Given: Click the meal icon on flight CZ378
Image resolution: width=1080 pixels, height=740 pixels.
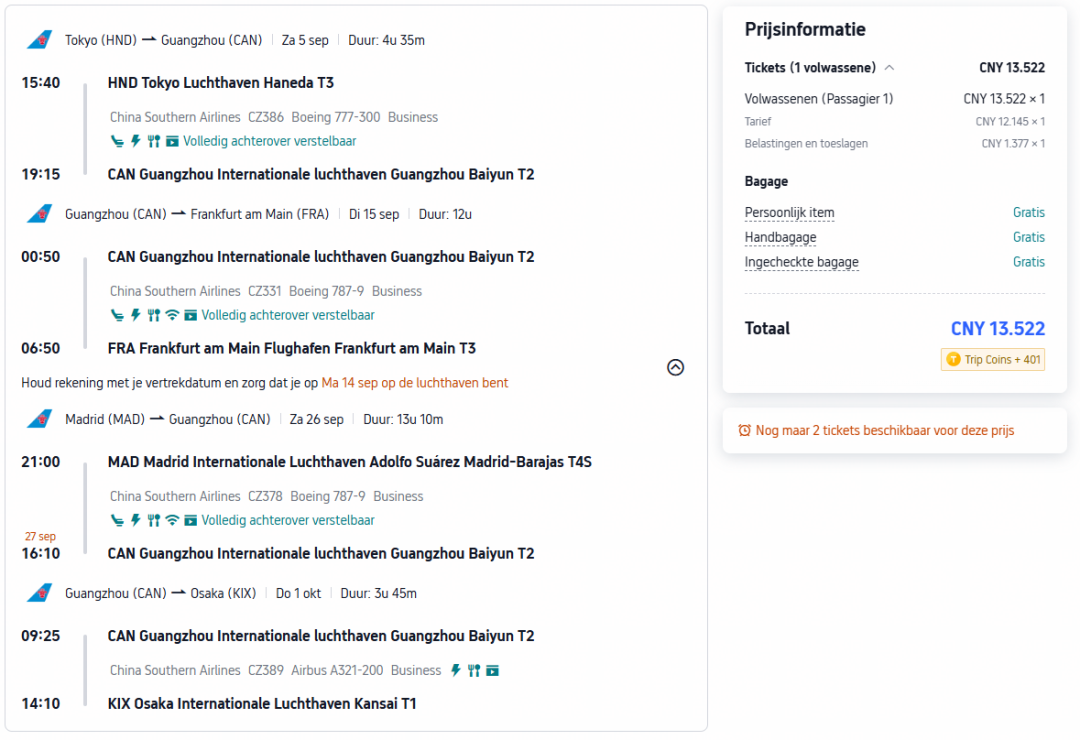Looking at the screenshot, I should pos(154,520).
